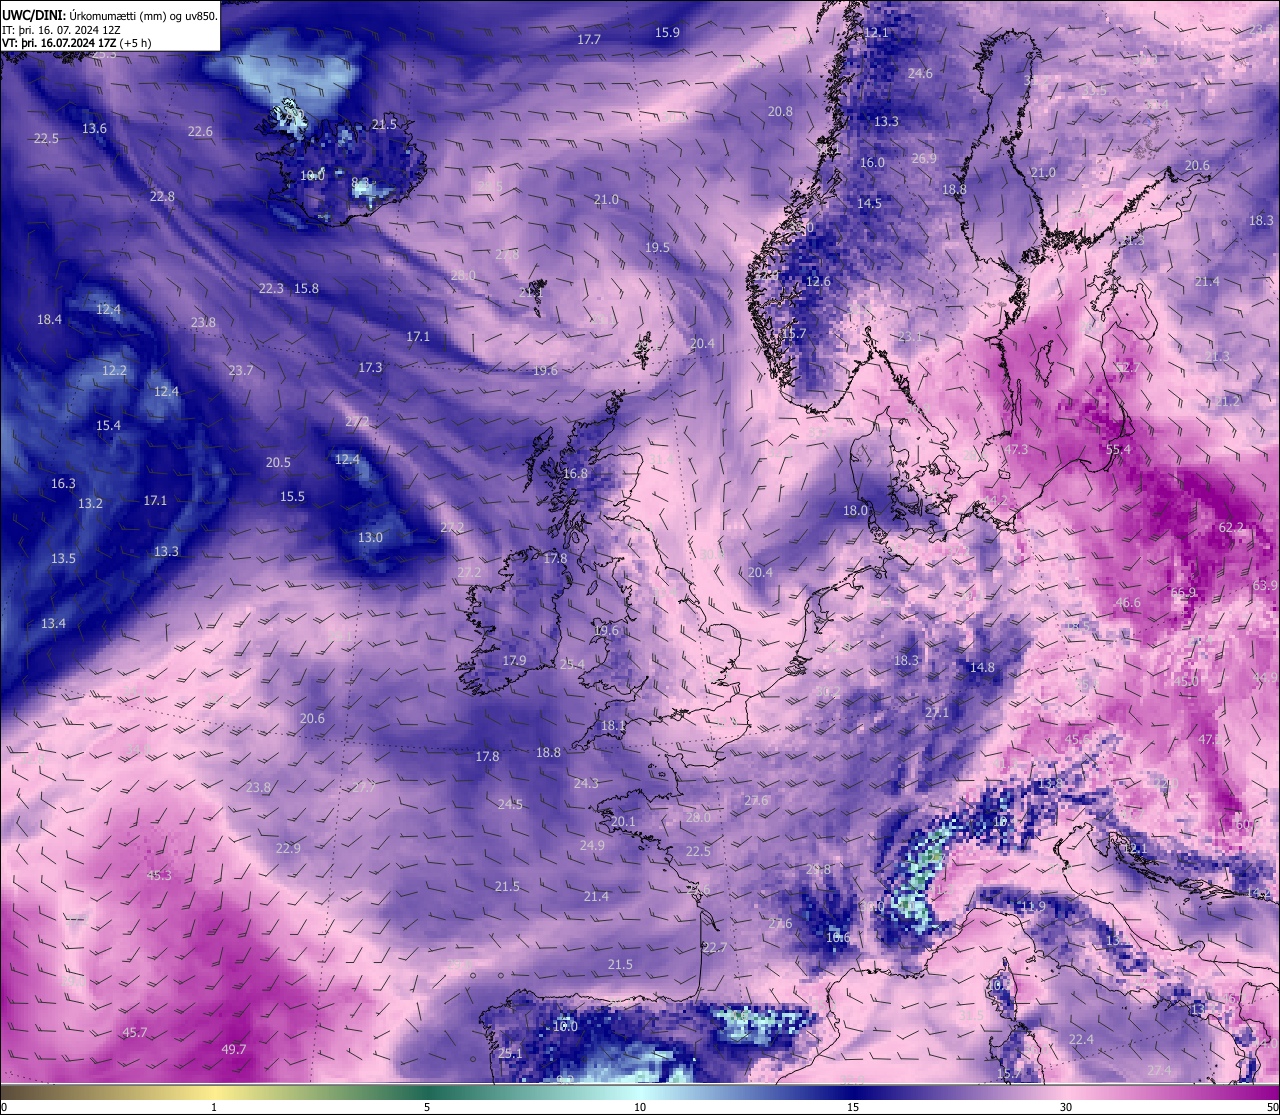Click the 20.8 value label
The height and width of the screenshot is (1115, 1280).
coord(780,112)
